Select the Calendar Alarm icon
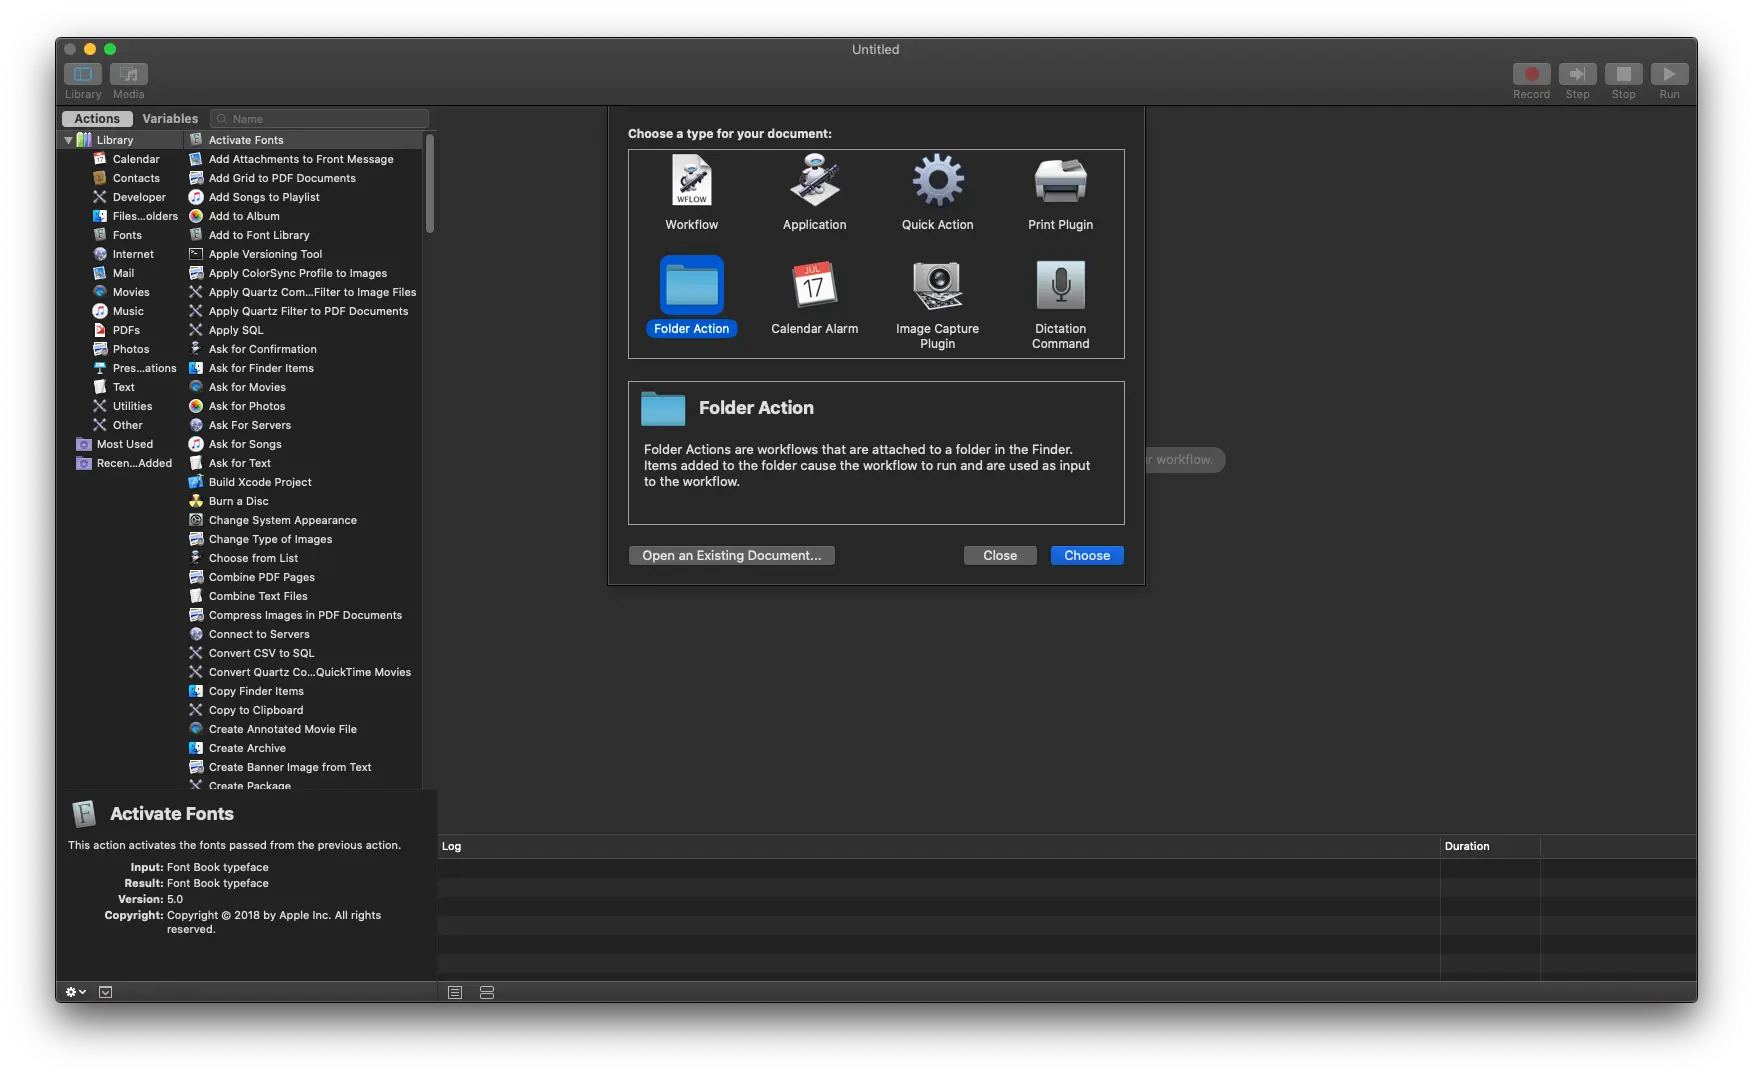Viewport: 1753px width, 1076px height. (x=815, y=286)
